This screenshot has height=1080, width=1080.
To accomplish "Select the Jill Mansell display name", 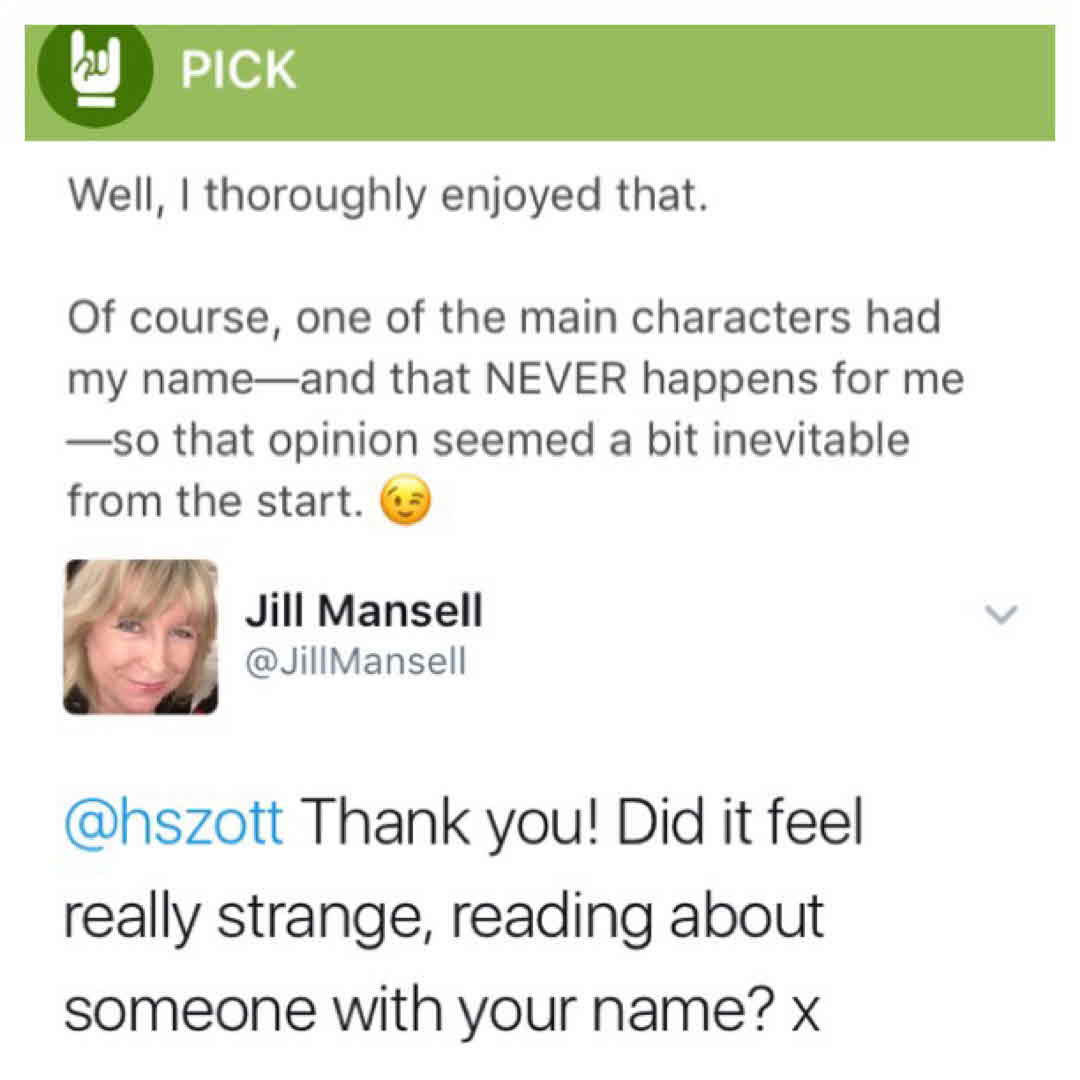I will click(x=364, y=610).
